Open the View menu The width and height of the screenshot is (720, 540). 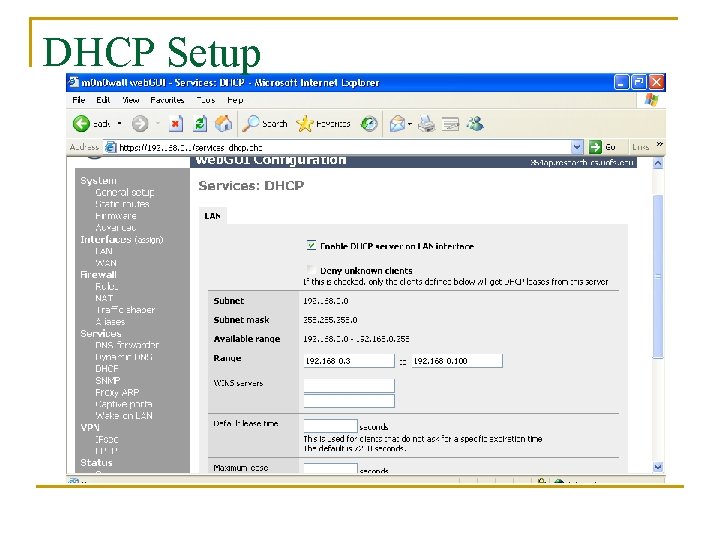pyautogui.click(x=130, y=100)
